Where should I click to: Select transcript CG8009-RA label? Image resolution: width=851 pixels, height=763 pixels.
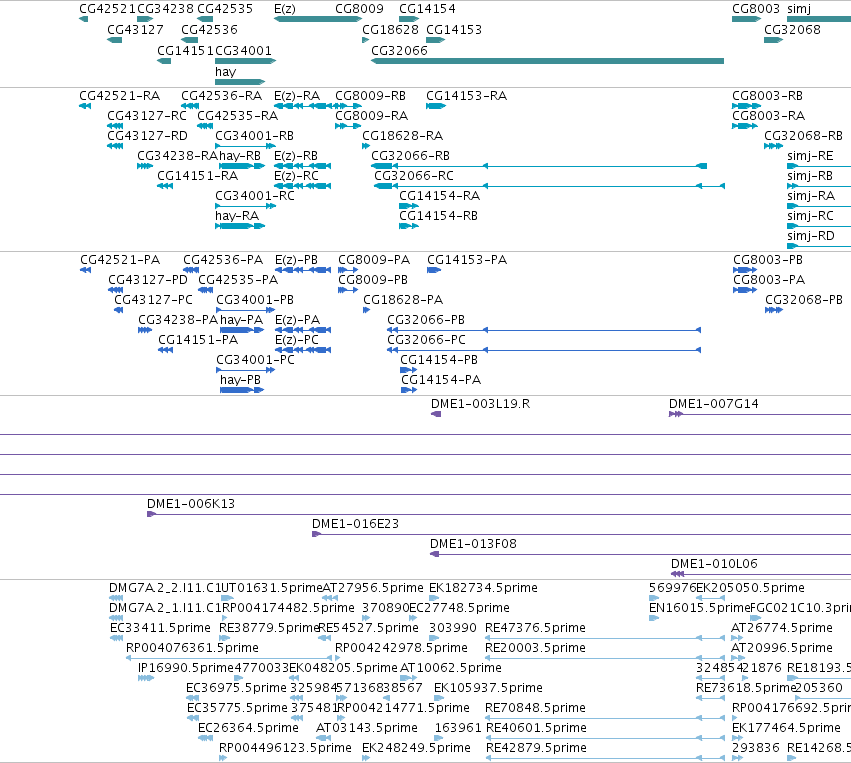pyautogui.click(x=371, y=116)
